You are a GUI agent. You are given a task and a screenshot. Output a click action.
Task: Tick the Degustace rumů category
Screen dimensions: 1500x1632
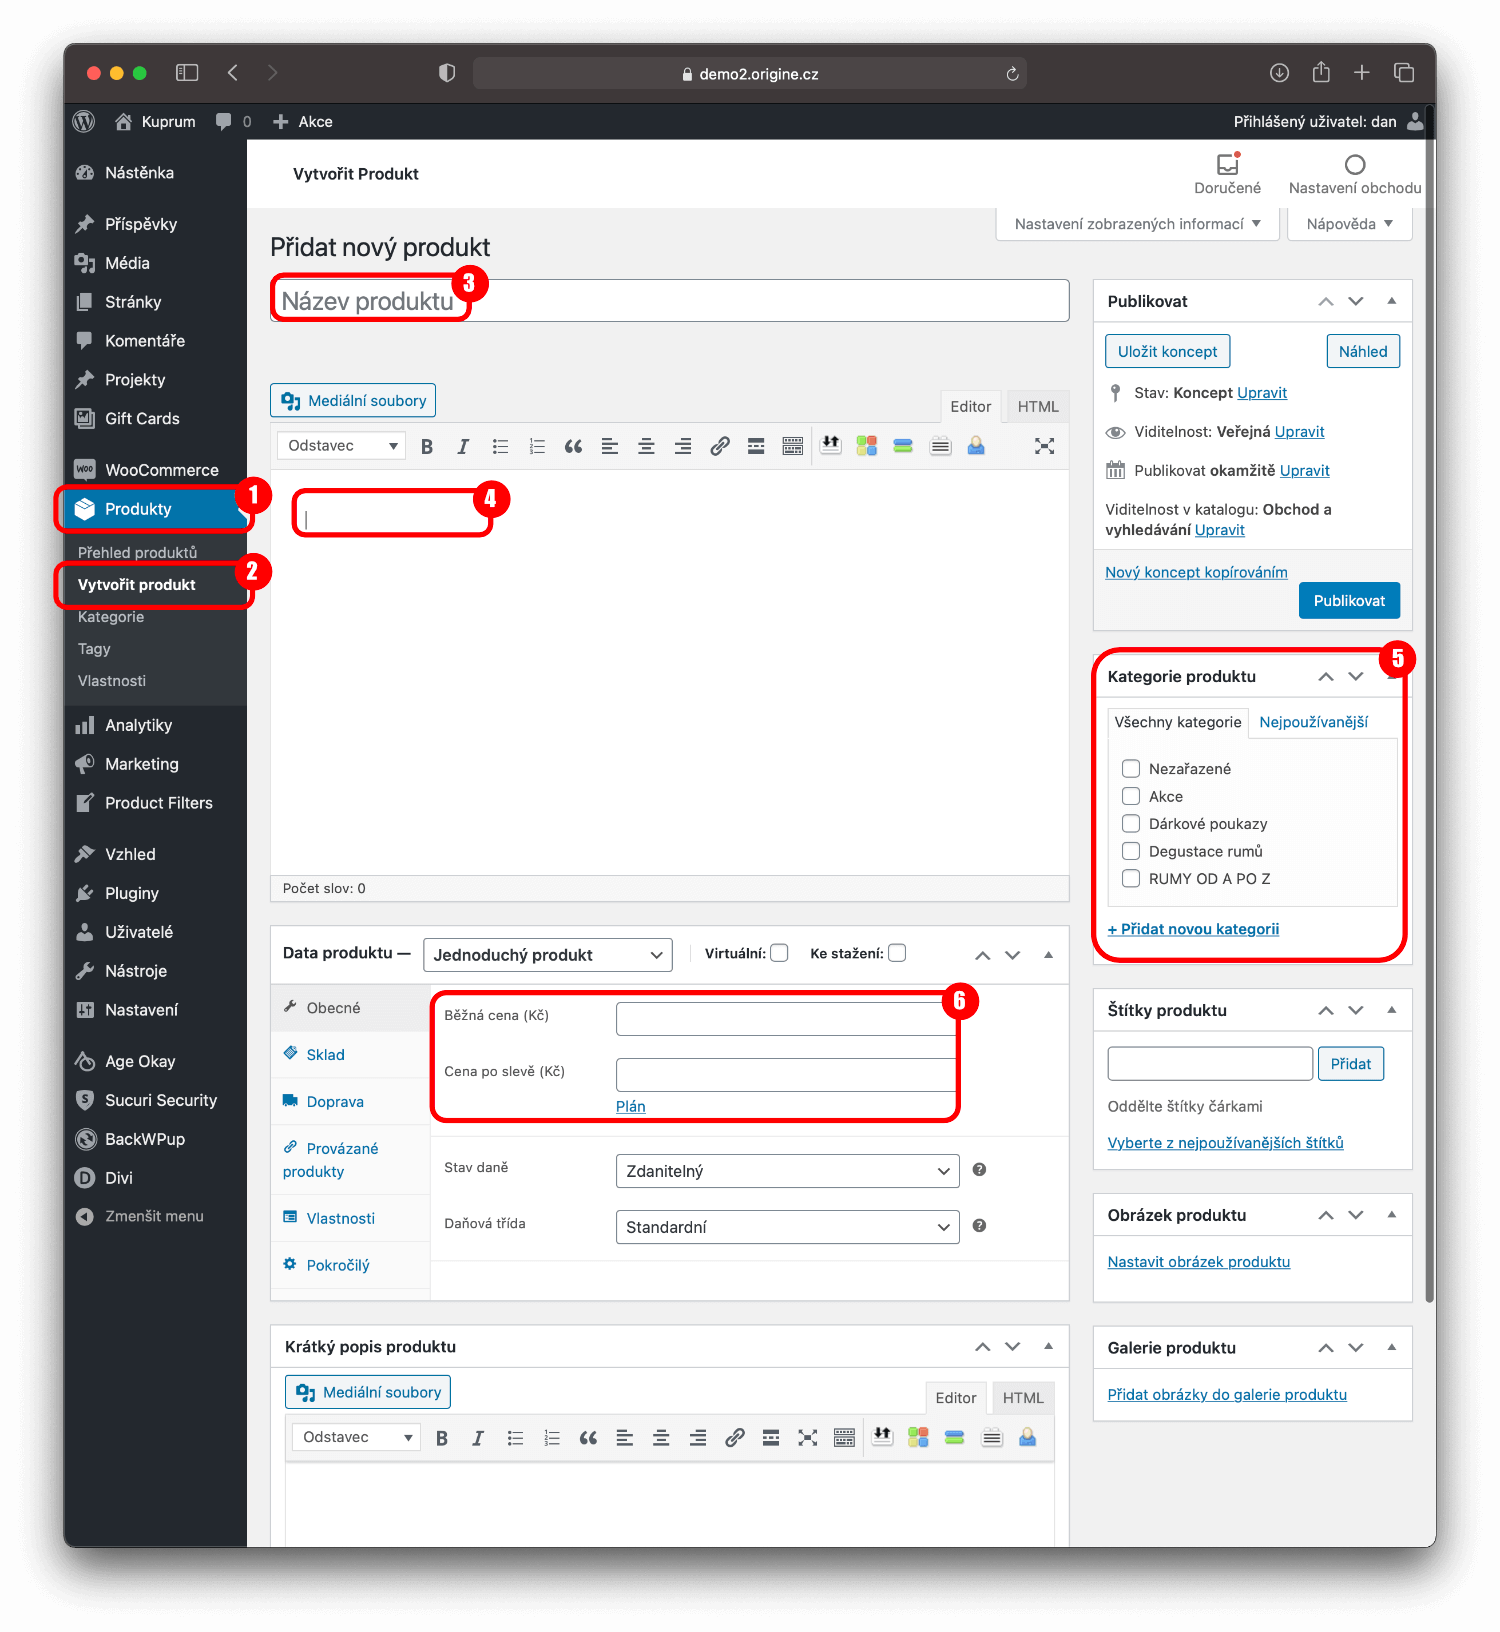(1131, 851)
